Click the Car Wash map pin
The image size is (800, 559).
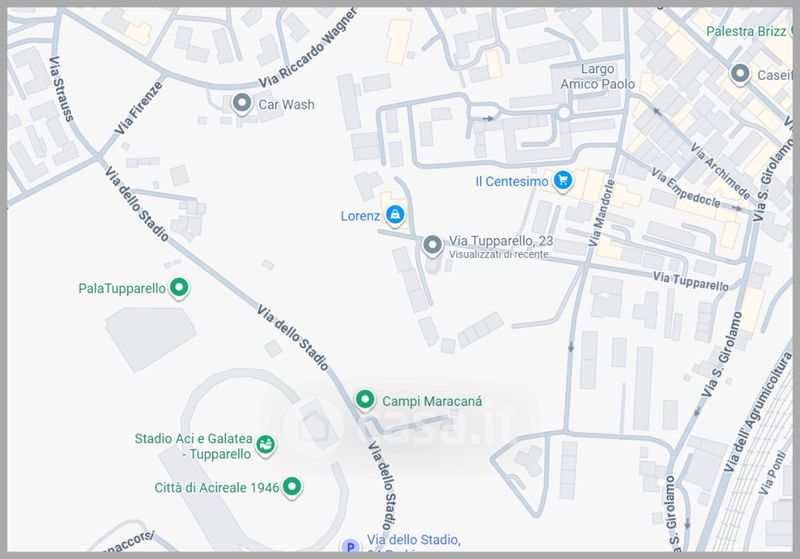click(242, 104)
